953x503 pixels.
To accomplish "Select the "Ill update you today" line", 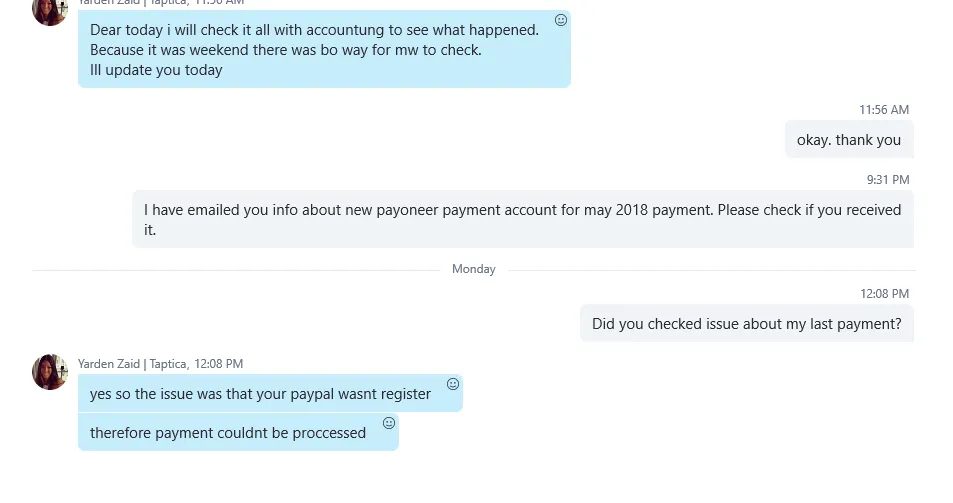I will coord(156,70).
